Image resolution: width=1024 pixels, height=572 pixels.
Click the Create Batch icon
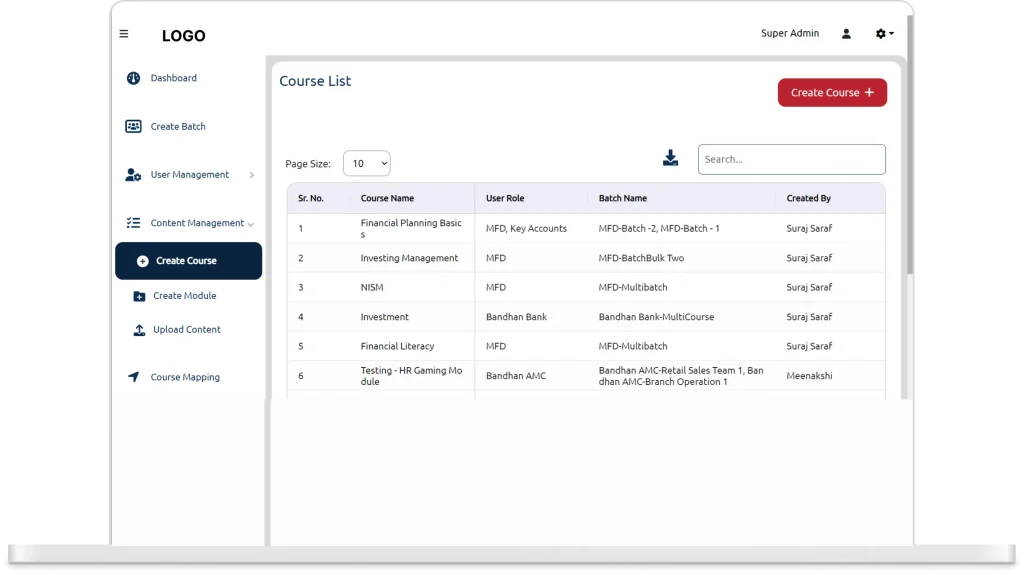click(133, 127)
